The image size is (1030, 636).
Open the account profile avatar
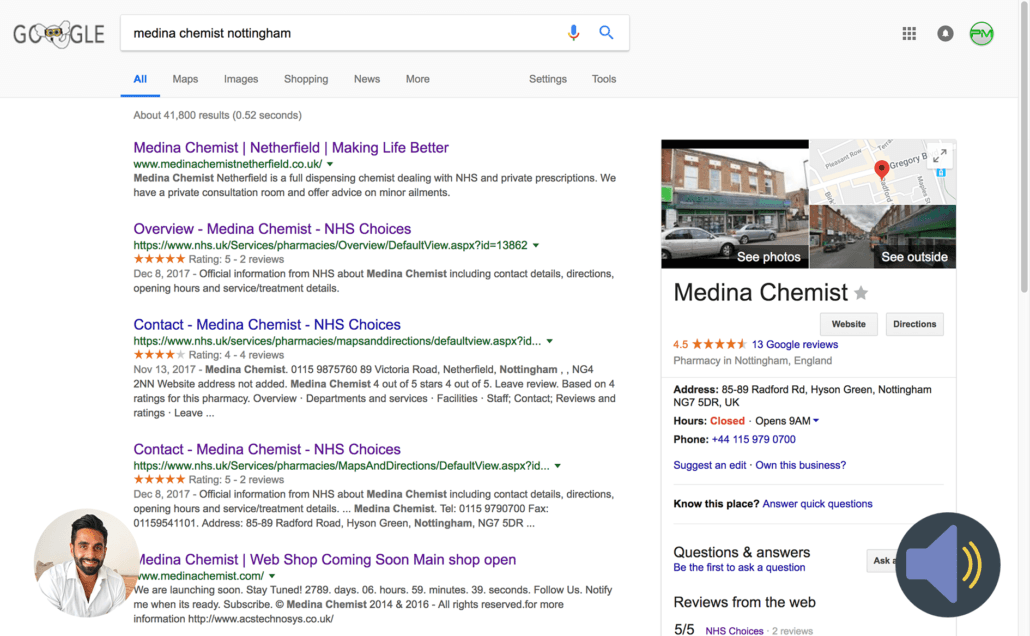pyautogui.click(x=981, y=34)
